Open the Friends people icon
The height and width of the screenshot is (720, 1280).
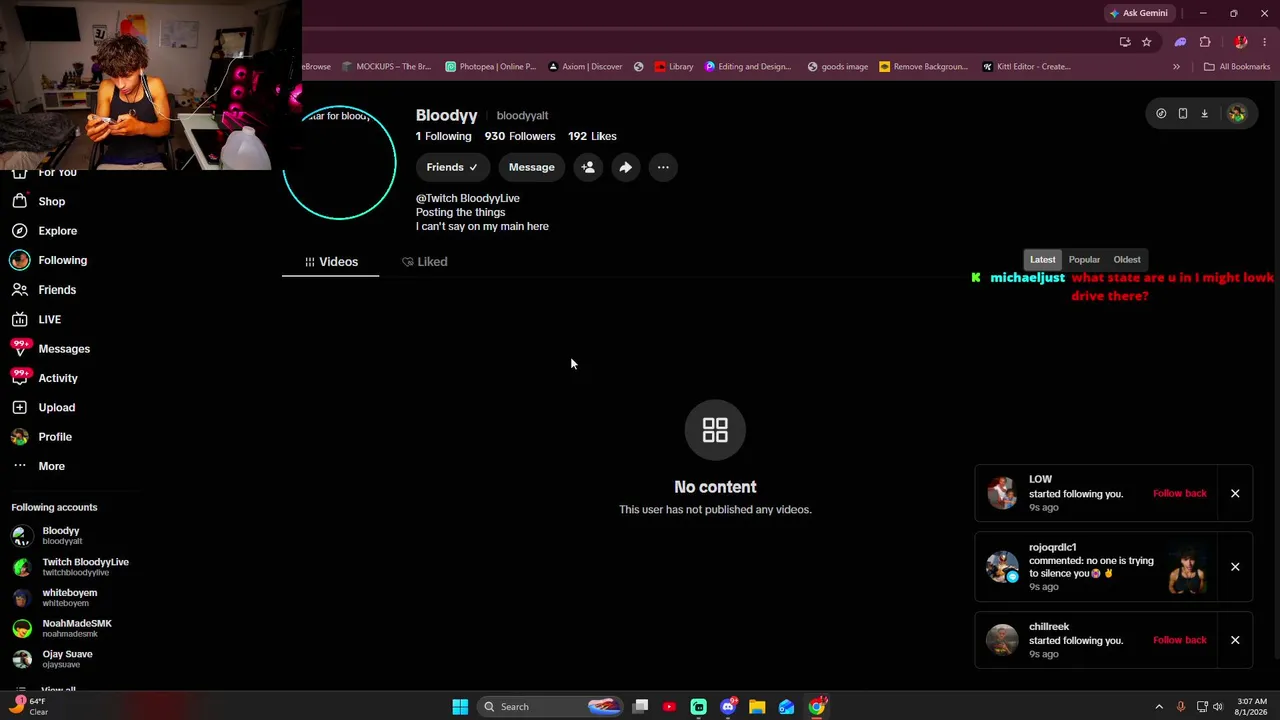tap(20, 290)
